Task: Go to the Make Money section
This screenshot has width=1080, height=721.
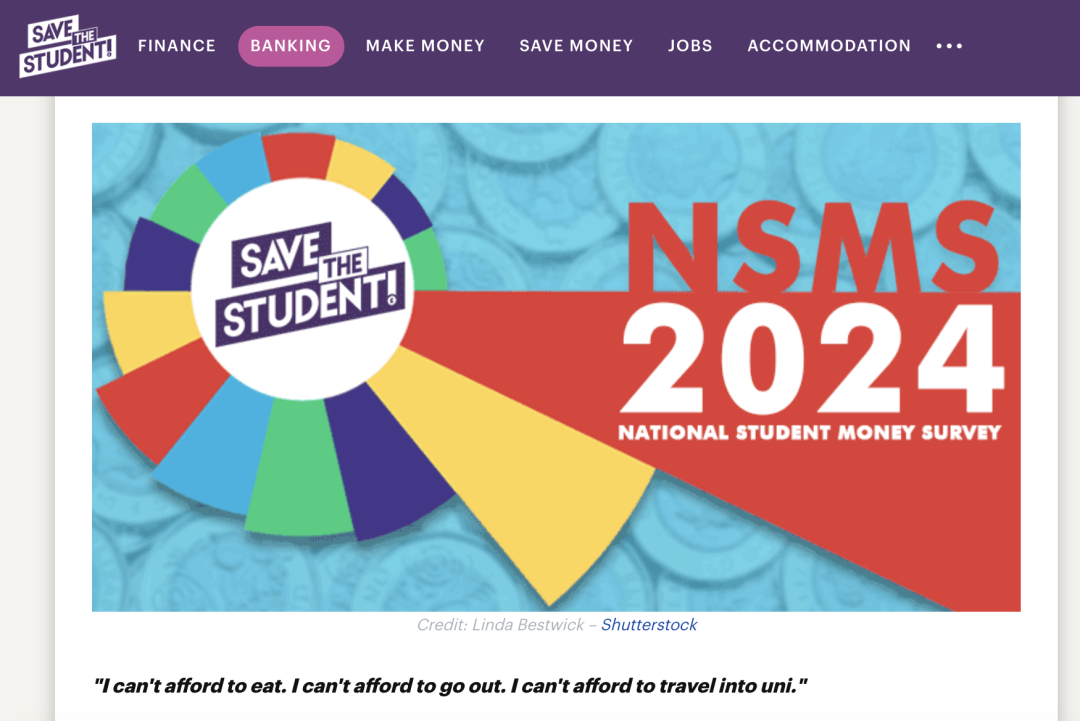Action: [x=425, y=46]
